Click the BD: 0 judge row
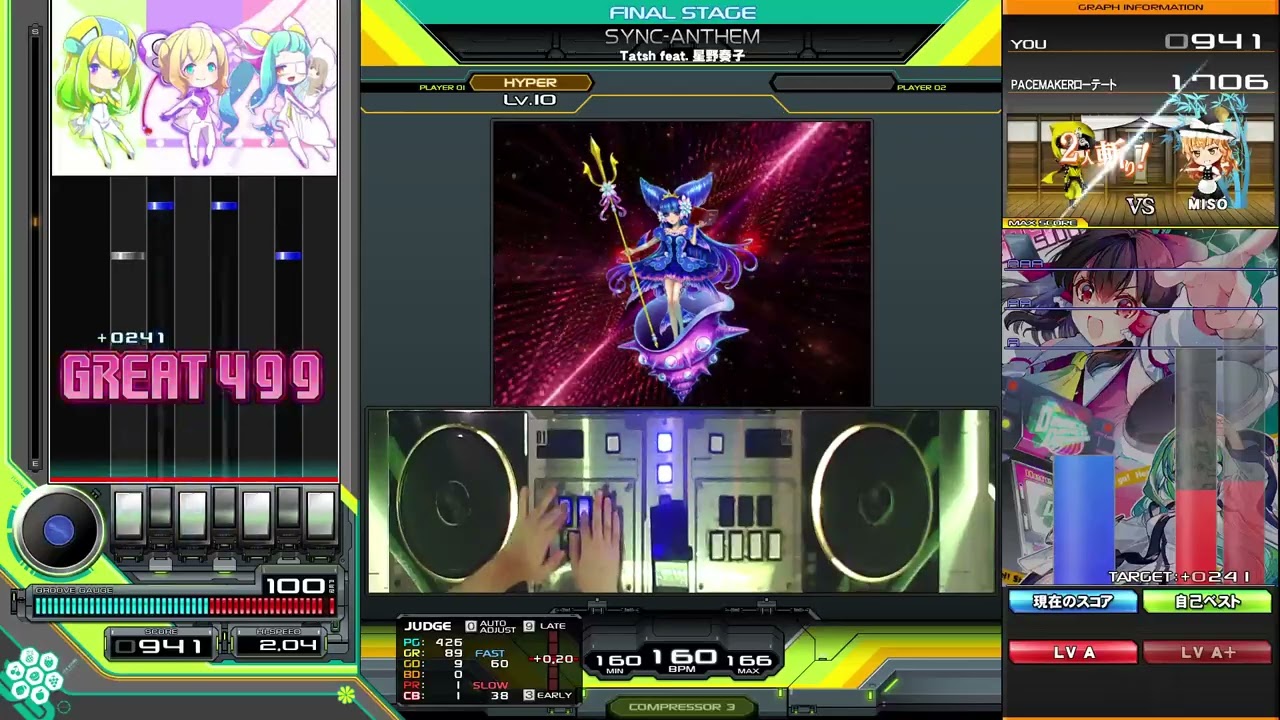The image size is (1280, 720). (x=433, y=675)
